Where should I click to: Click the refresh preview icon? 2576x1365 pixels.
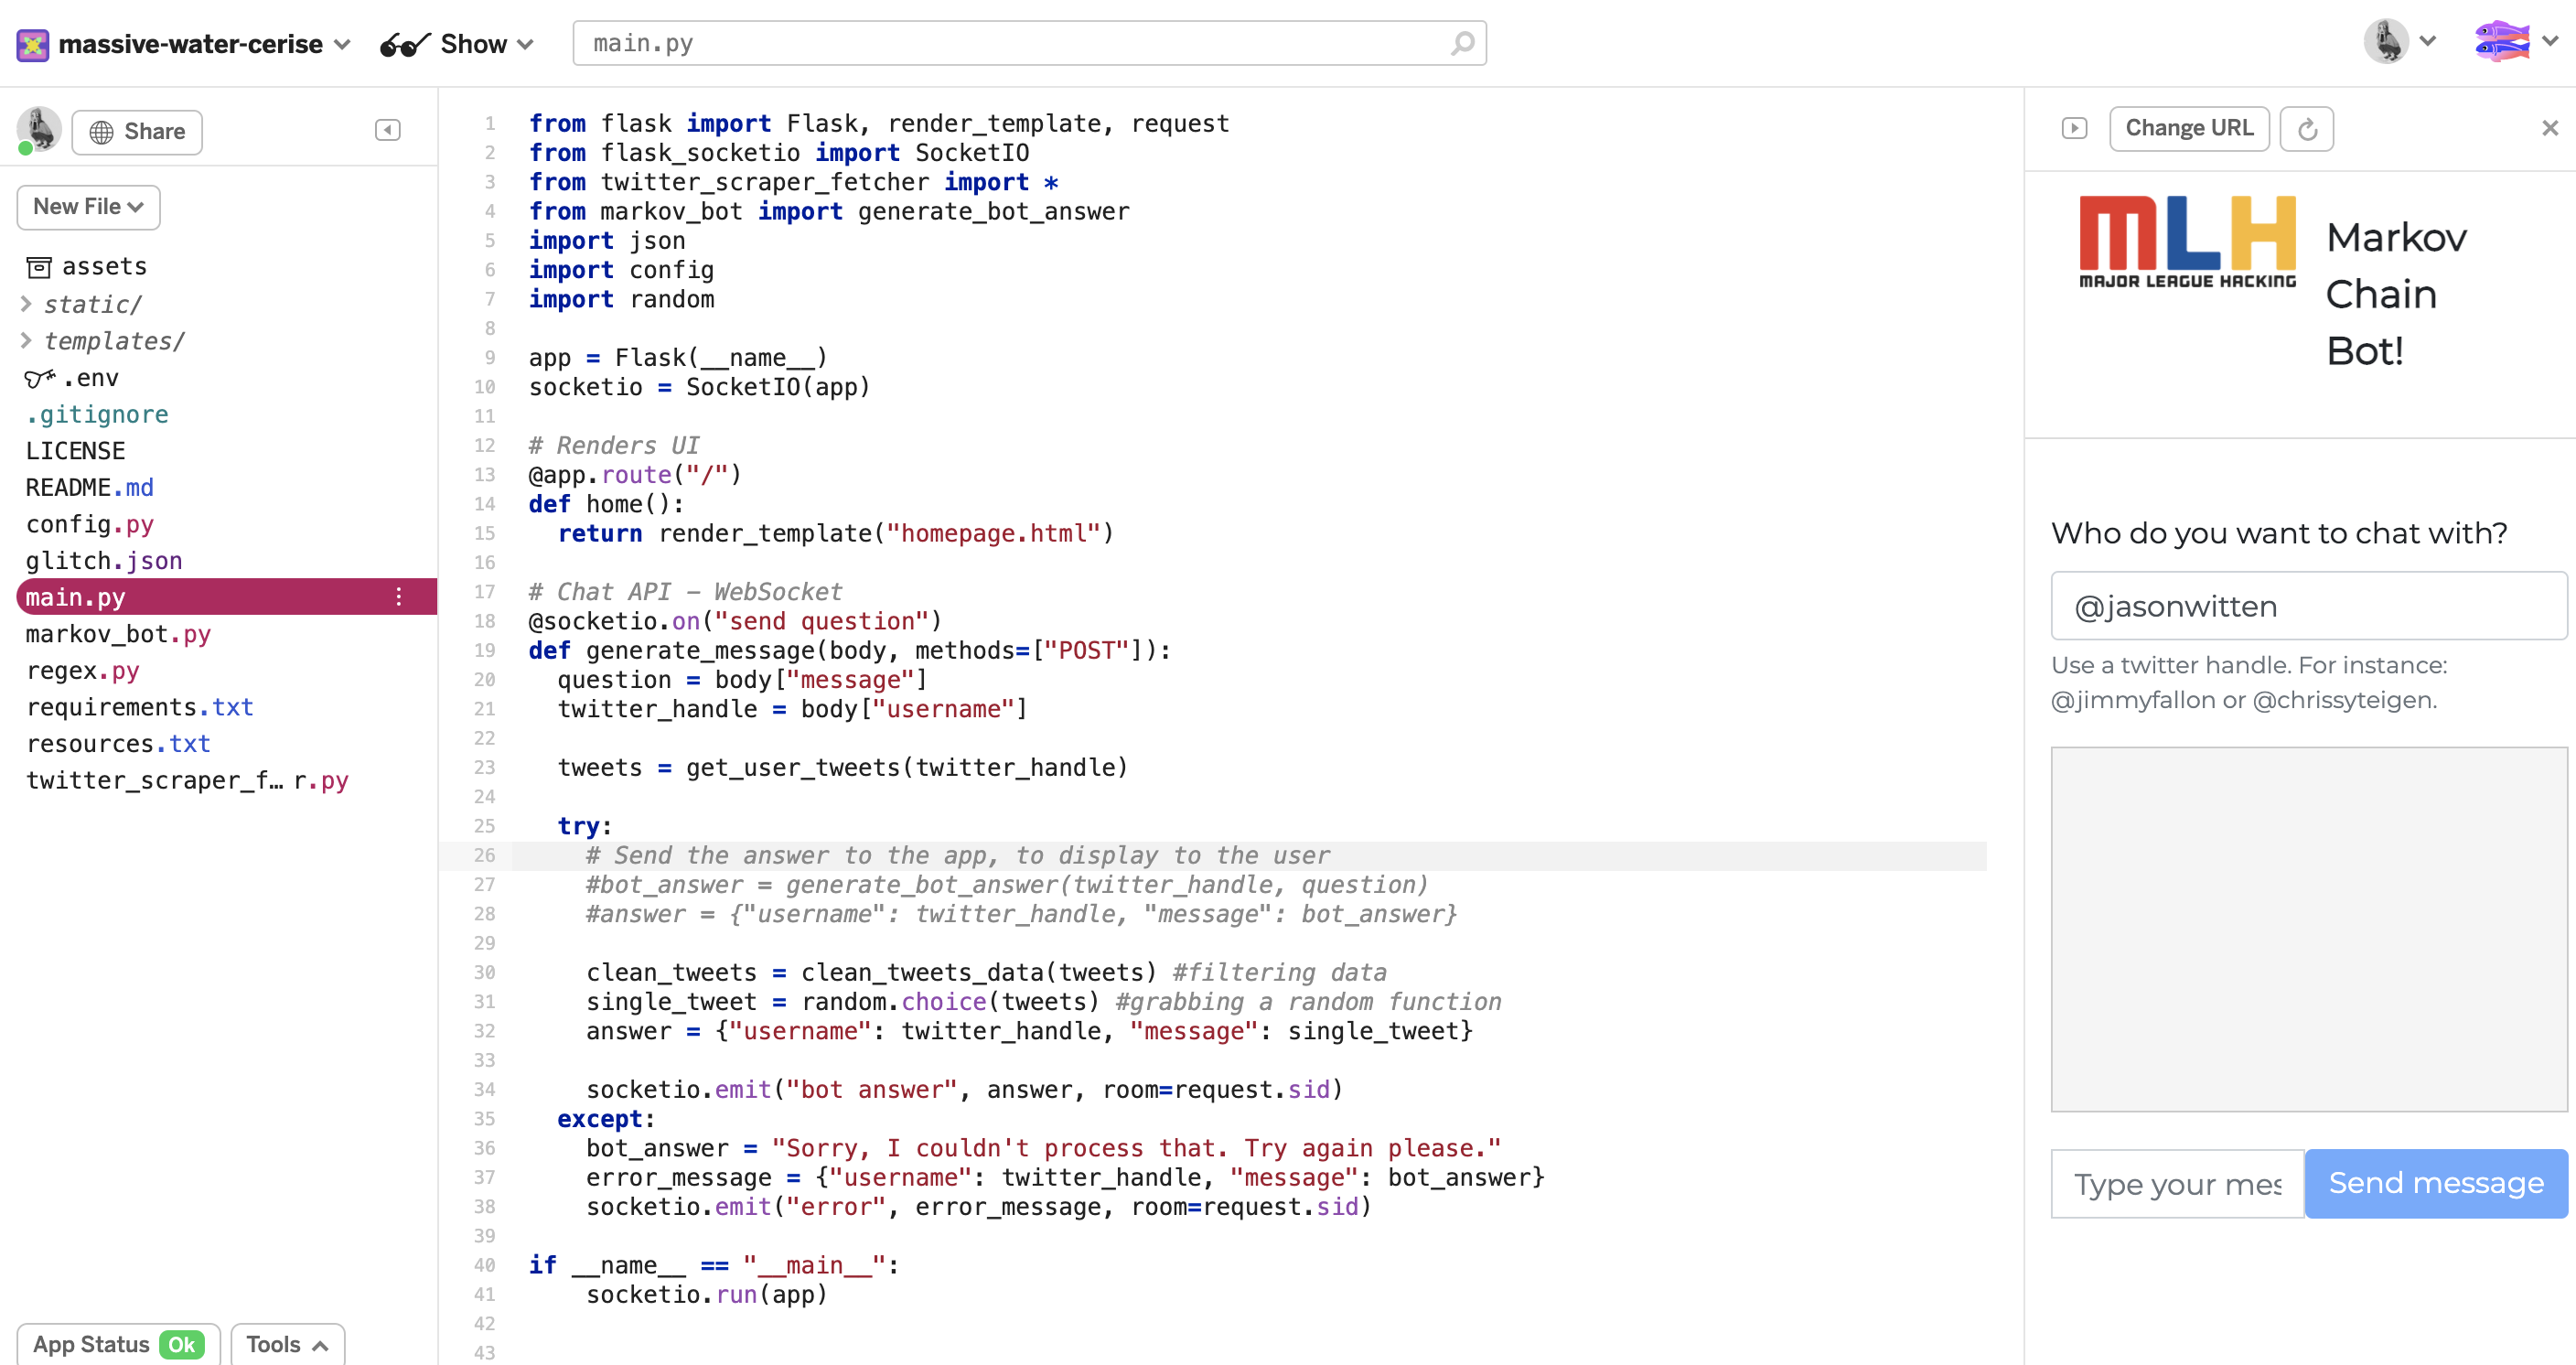point(2306,129)
